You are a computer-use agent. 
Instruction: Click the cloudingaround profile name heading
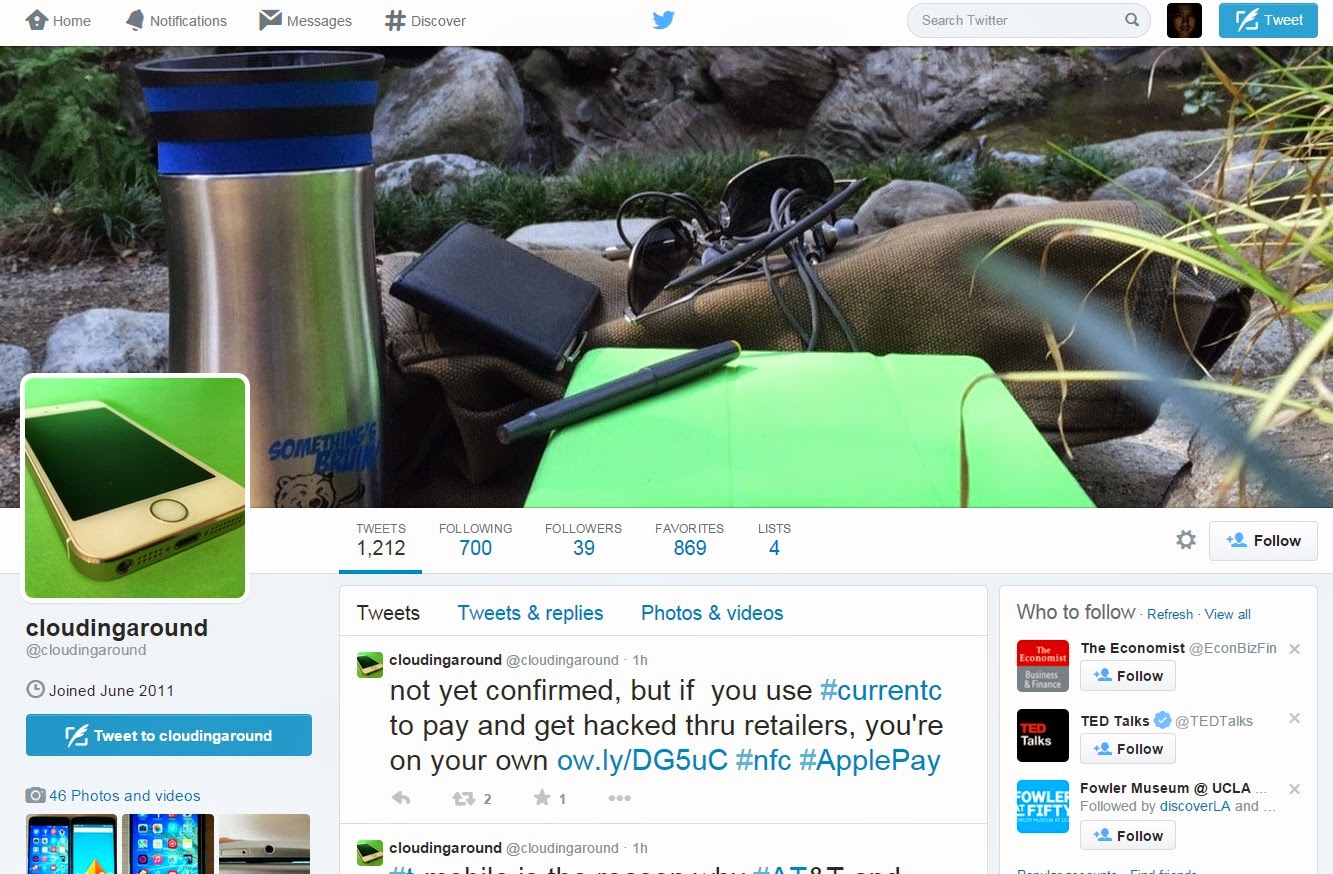pyautogui.click(x=117, y=628)
